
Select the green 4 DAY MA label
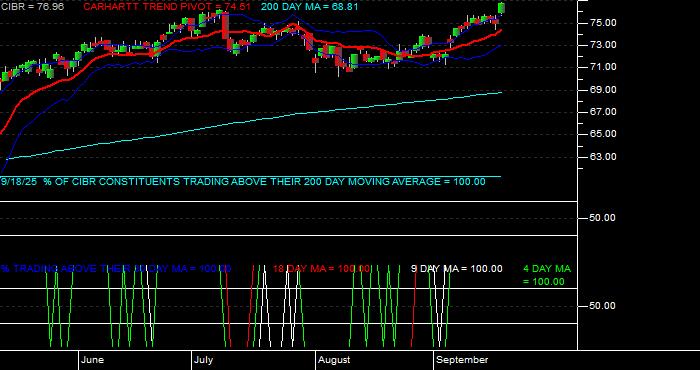546,275
